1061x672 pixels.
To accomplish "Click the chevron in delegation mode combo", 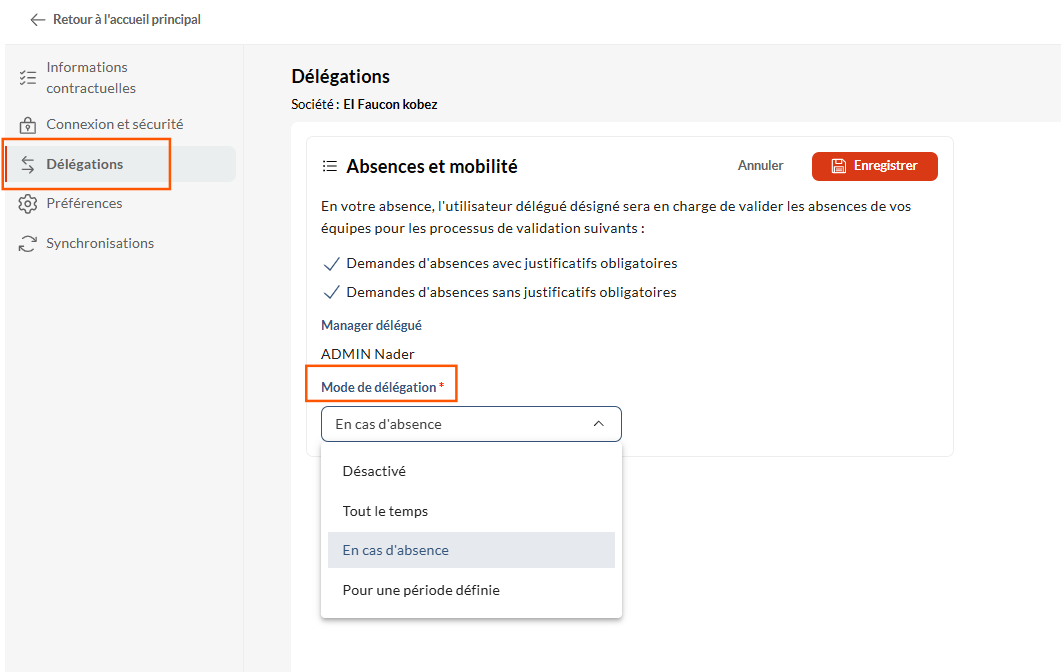I will click(598, 424).
